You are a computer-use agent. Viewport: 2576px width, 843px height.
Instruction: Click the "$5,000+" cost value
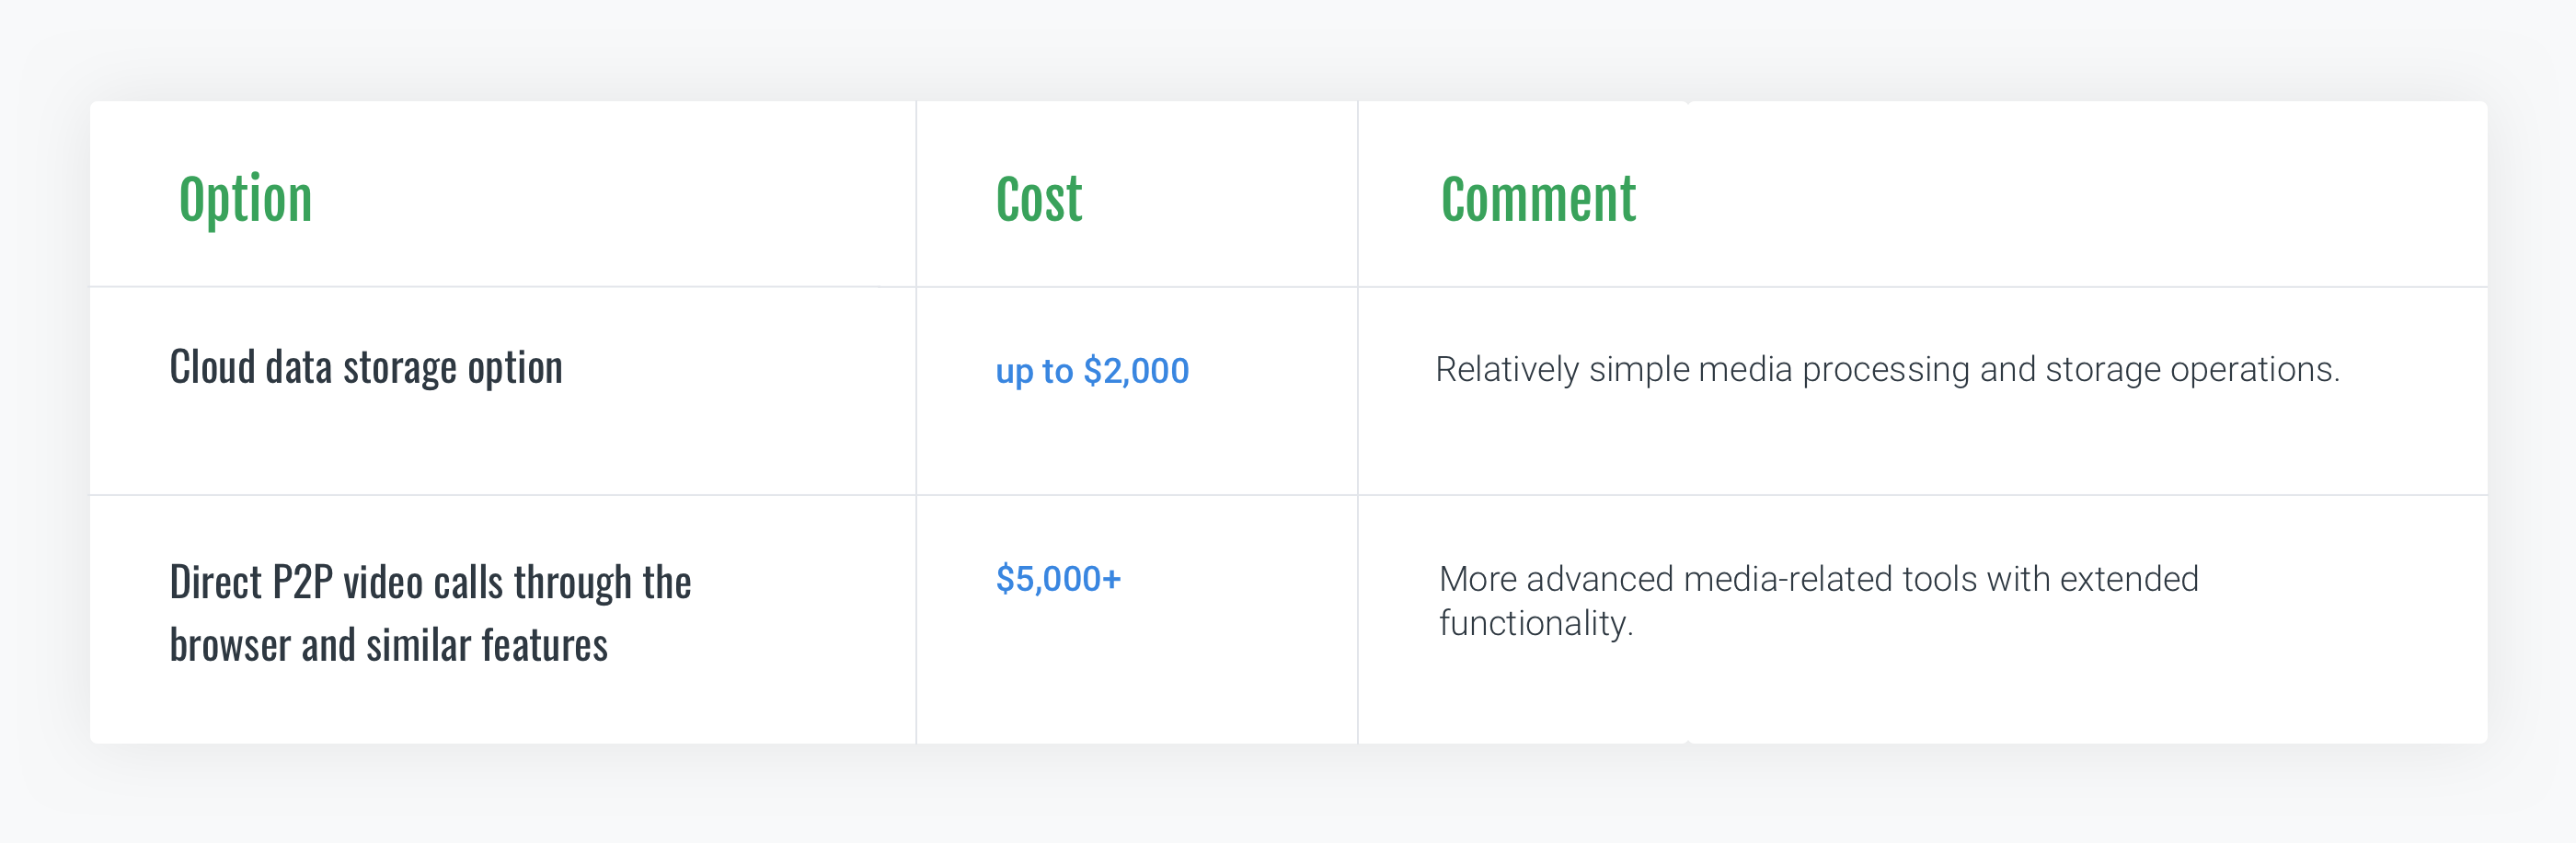[x=1058, y=579]
